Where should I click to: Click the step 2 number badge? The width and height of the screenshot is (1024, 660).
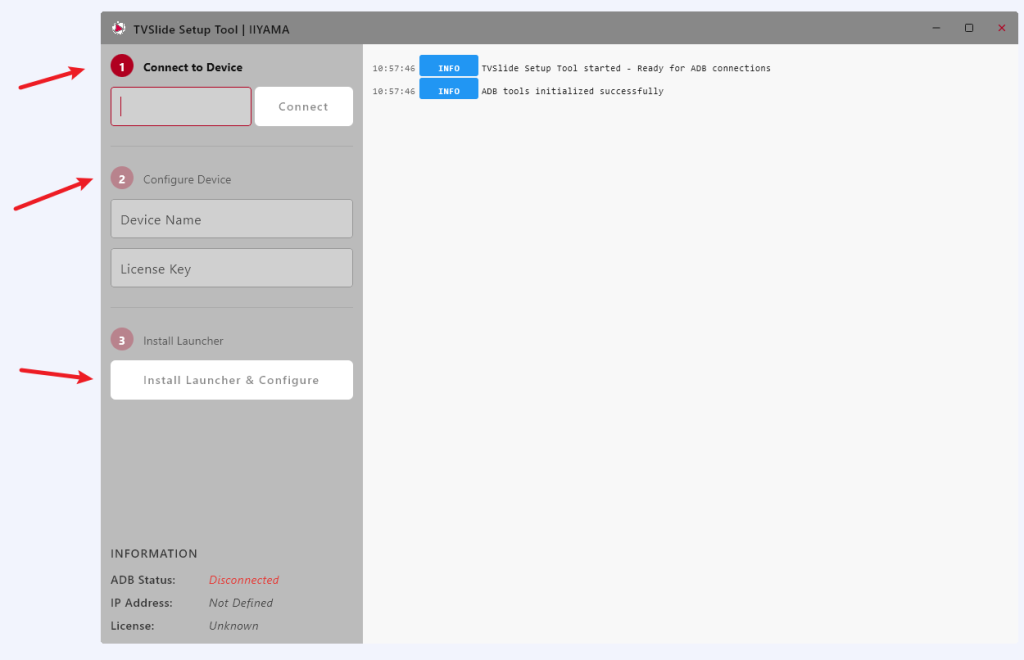tap(122, 179)
